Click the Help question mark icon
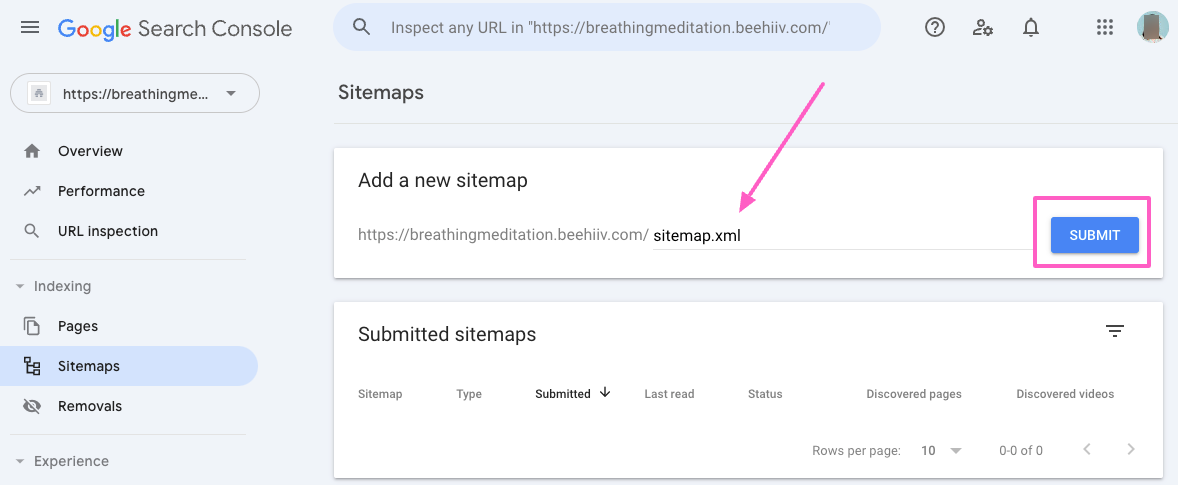The height and width of the screenshot is (485, 1178). click(x=935, y=28)
